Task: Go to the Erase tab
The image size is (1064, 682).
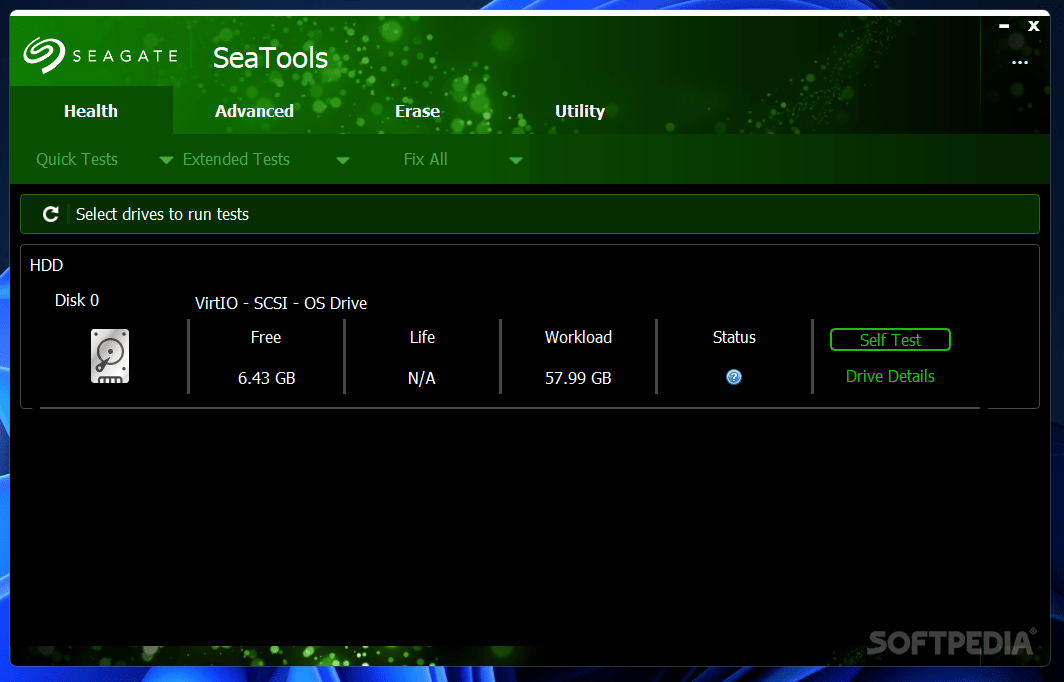Action: (417, 111)
